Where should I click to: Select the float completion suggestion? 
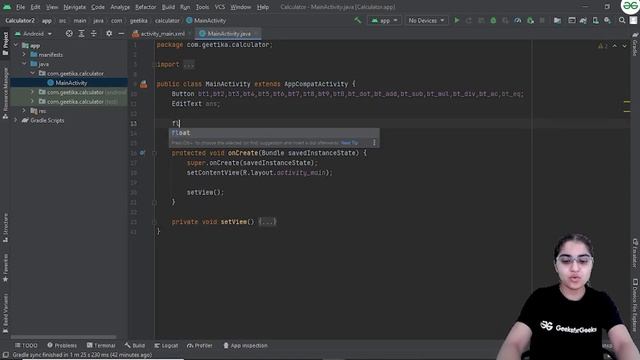(x=274, y=133)
